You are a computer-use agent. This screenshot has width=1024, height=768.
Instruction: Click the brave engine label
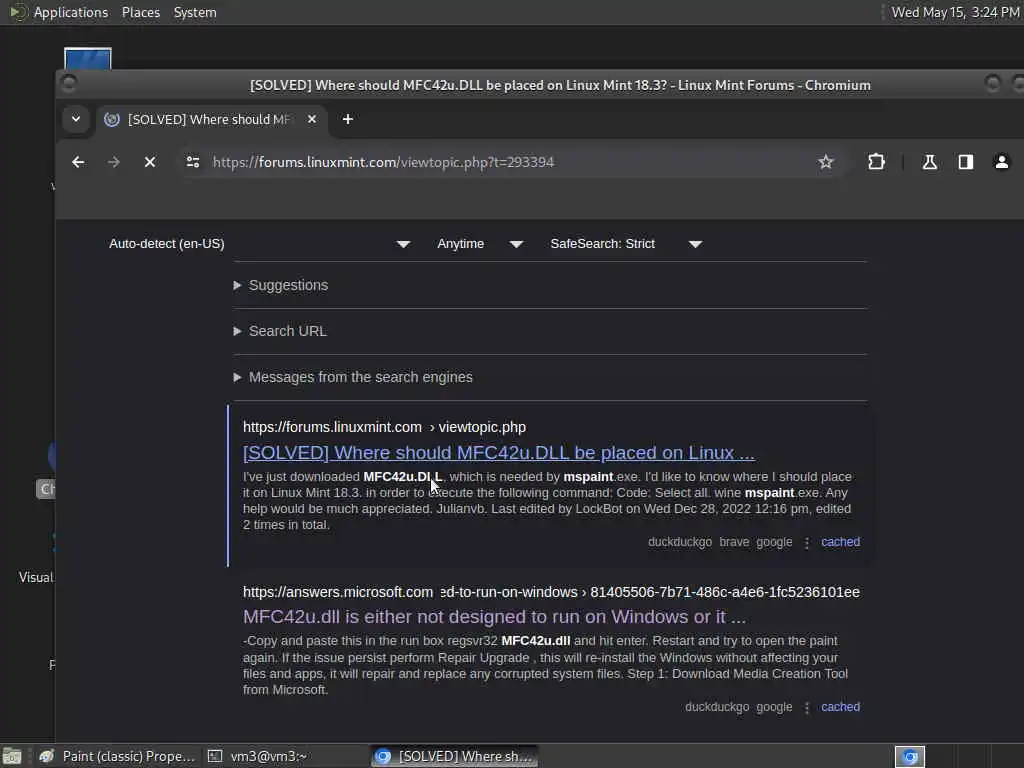point(734,542)
